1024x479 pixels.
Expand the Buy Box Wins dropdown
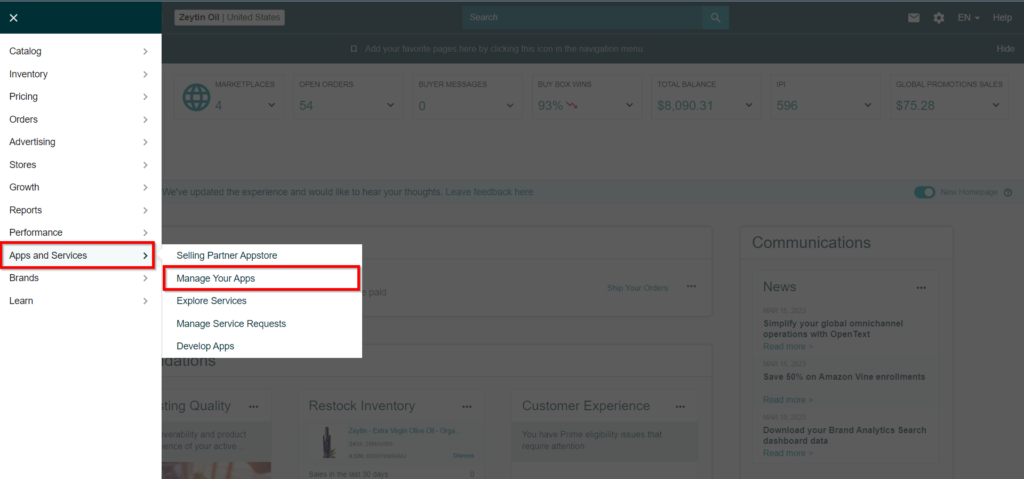point(630,105)
